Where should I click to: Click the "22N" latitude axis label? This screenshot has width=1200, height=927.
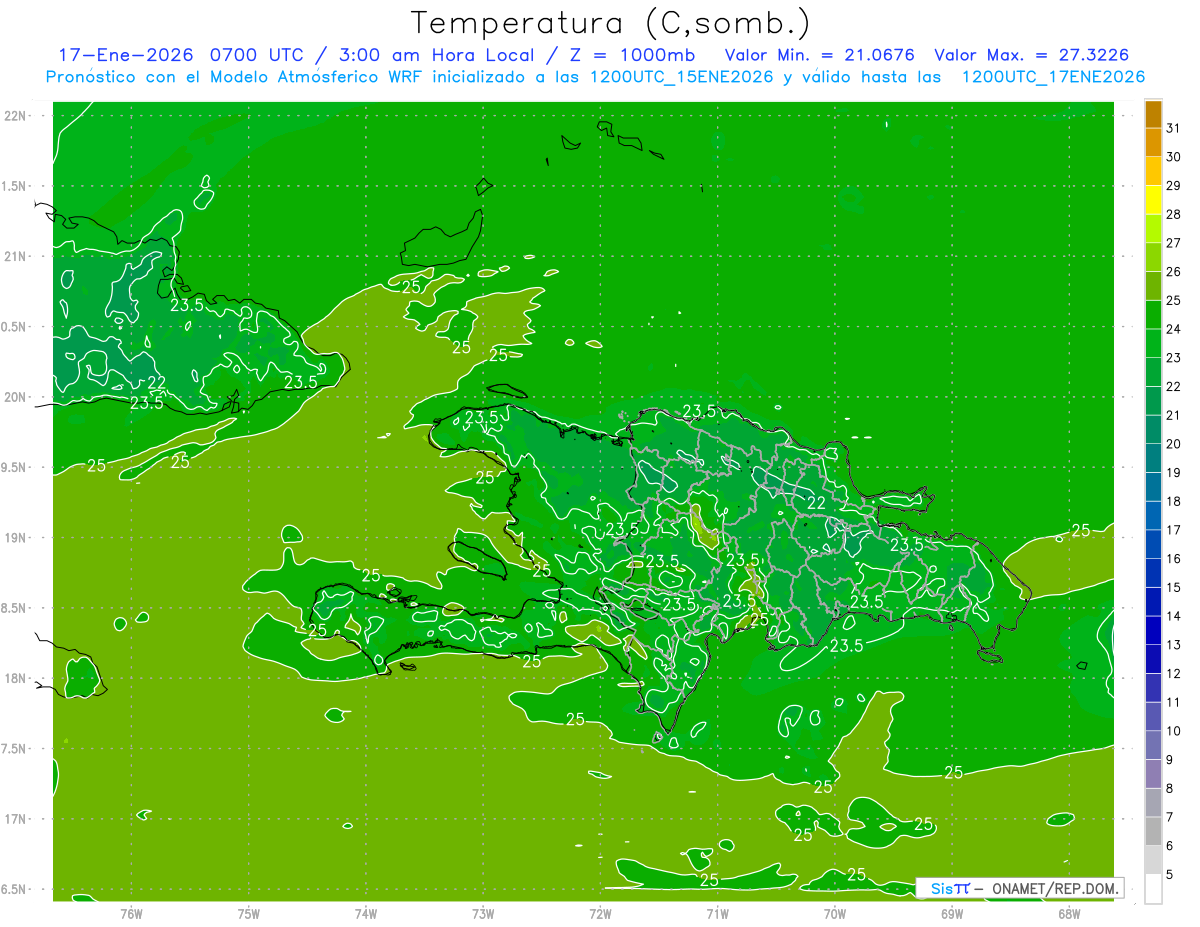point(15,116)
